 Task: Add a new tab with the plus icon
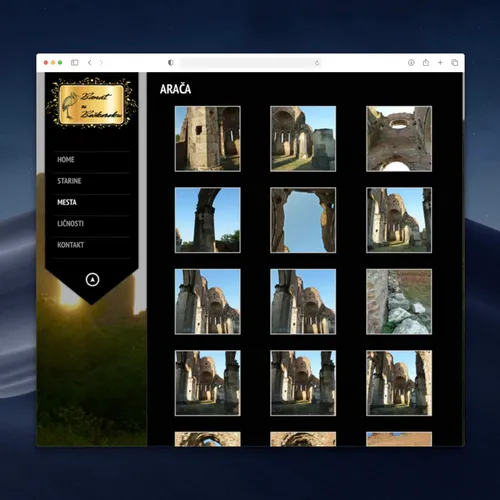(440, 62)
